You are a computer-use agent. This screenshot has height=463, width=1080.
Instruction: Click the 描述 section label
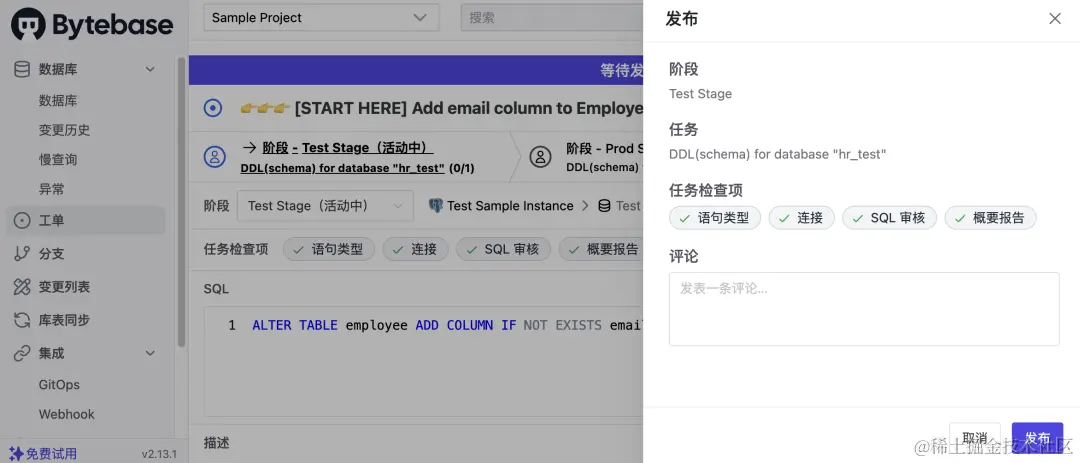[x=216, y=443]
